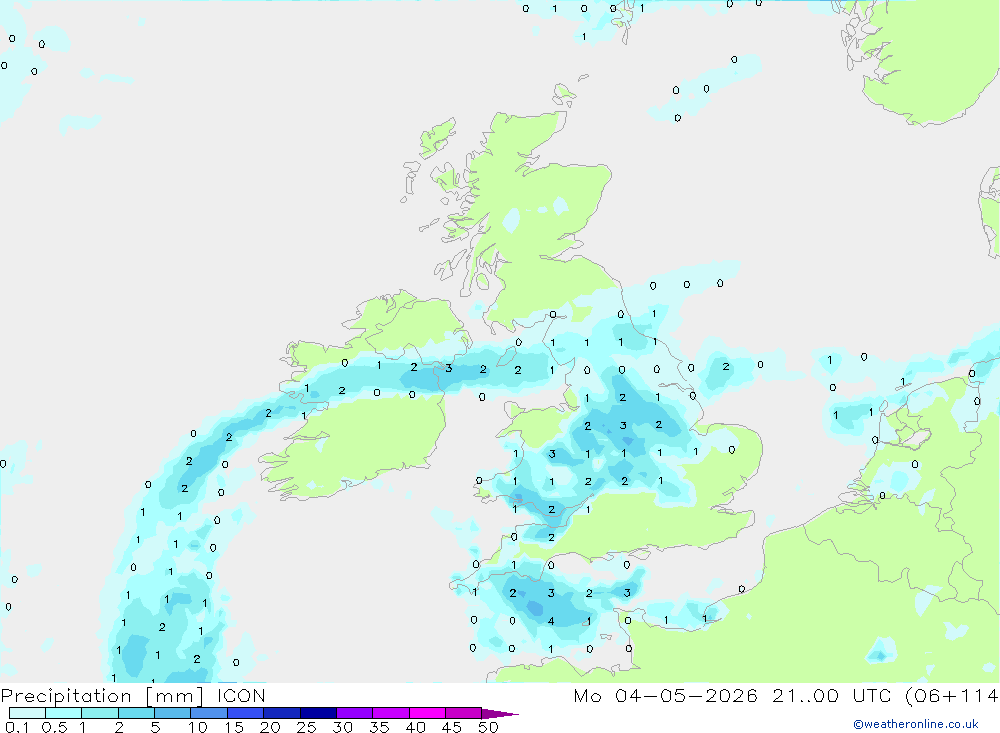Click the legend label number 50
Viewport: 1000px width, 733px height.
488,727
